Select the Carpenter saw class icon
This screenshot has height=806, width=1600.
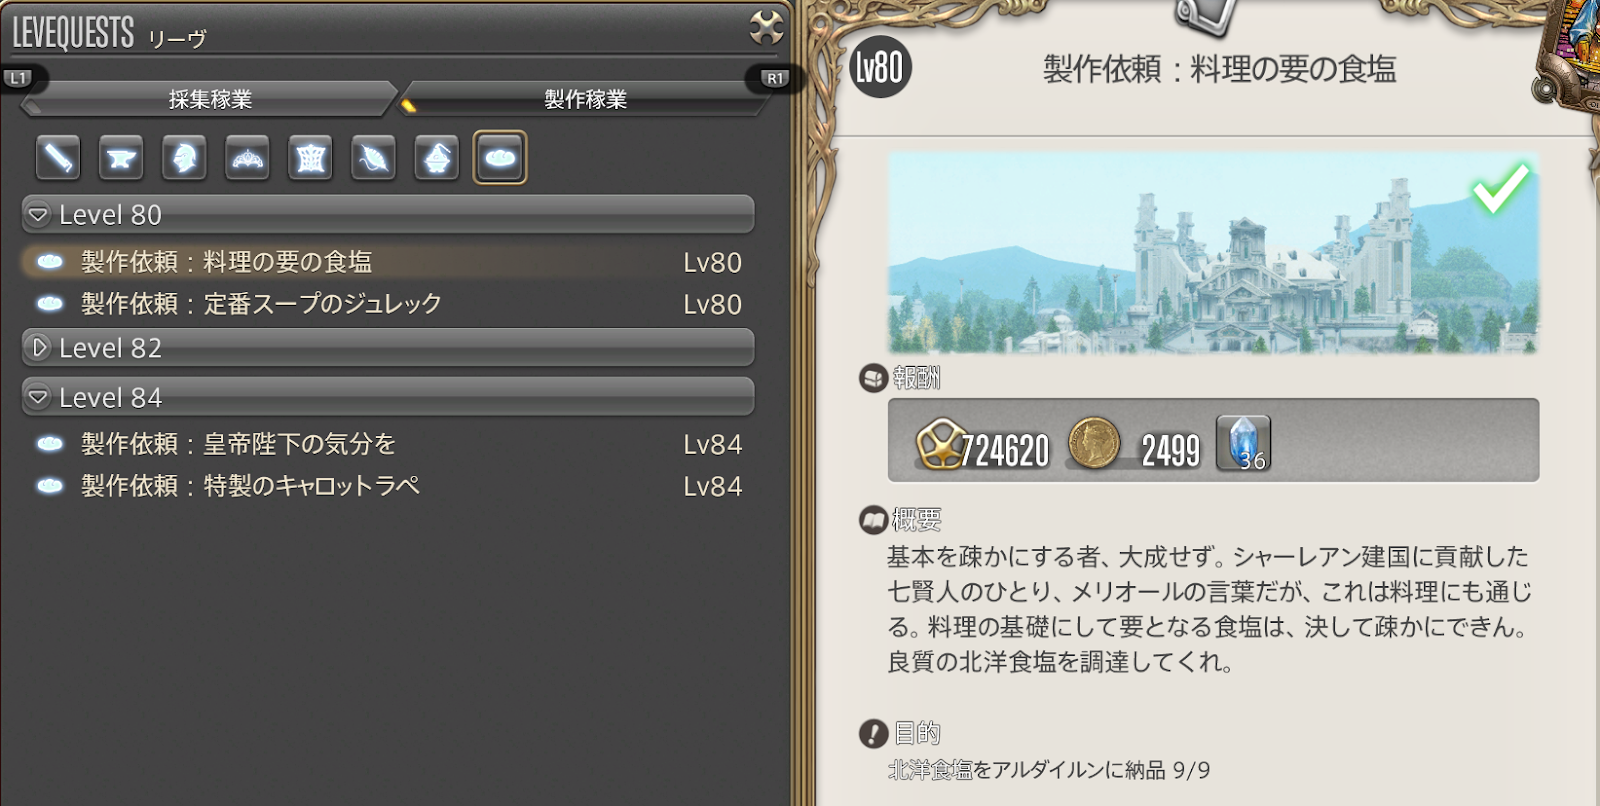(x=58, y=157)
